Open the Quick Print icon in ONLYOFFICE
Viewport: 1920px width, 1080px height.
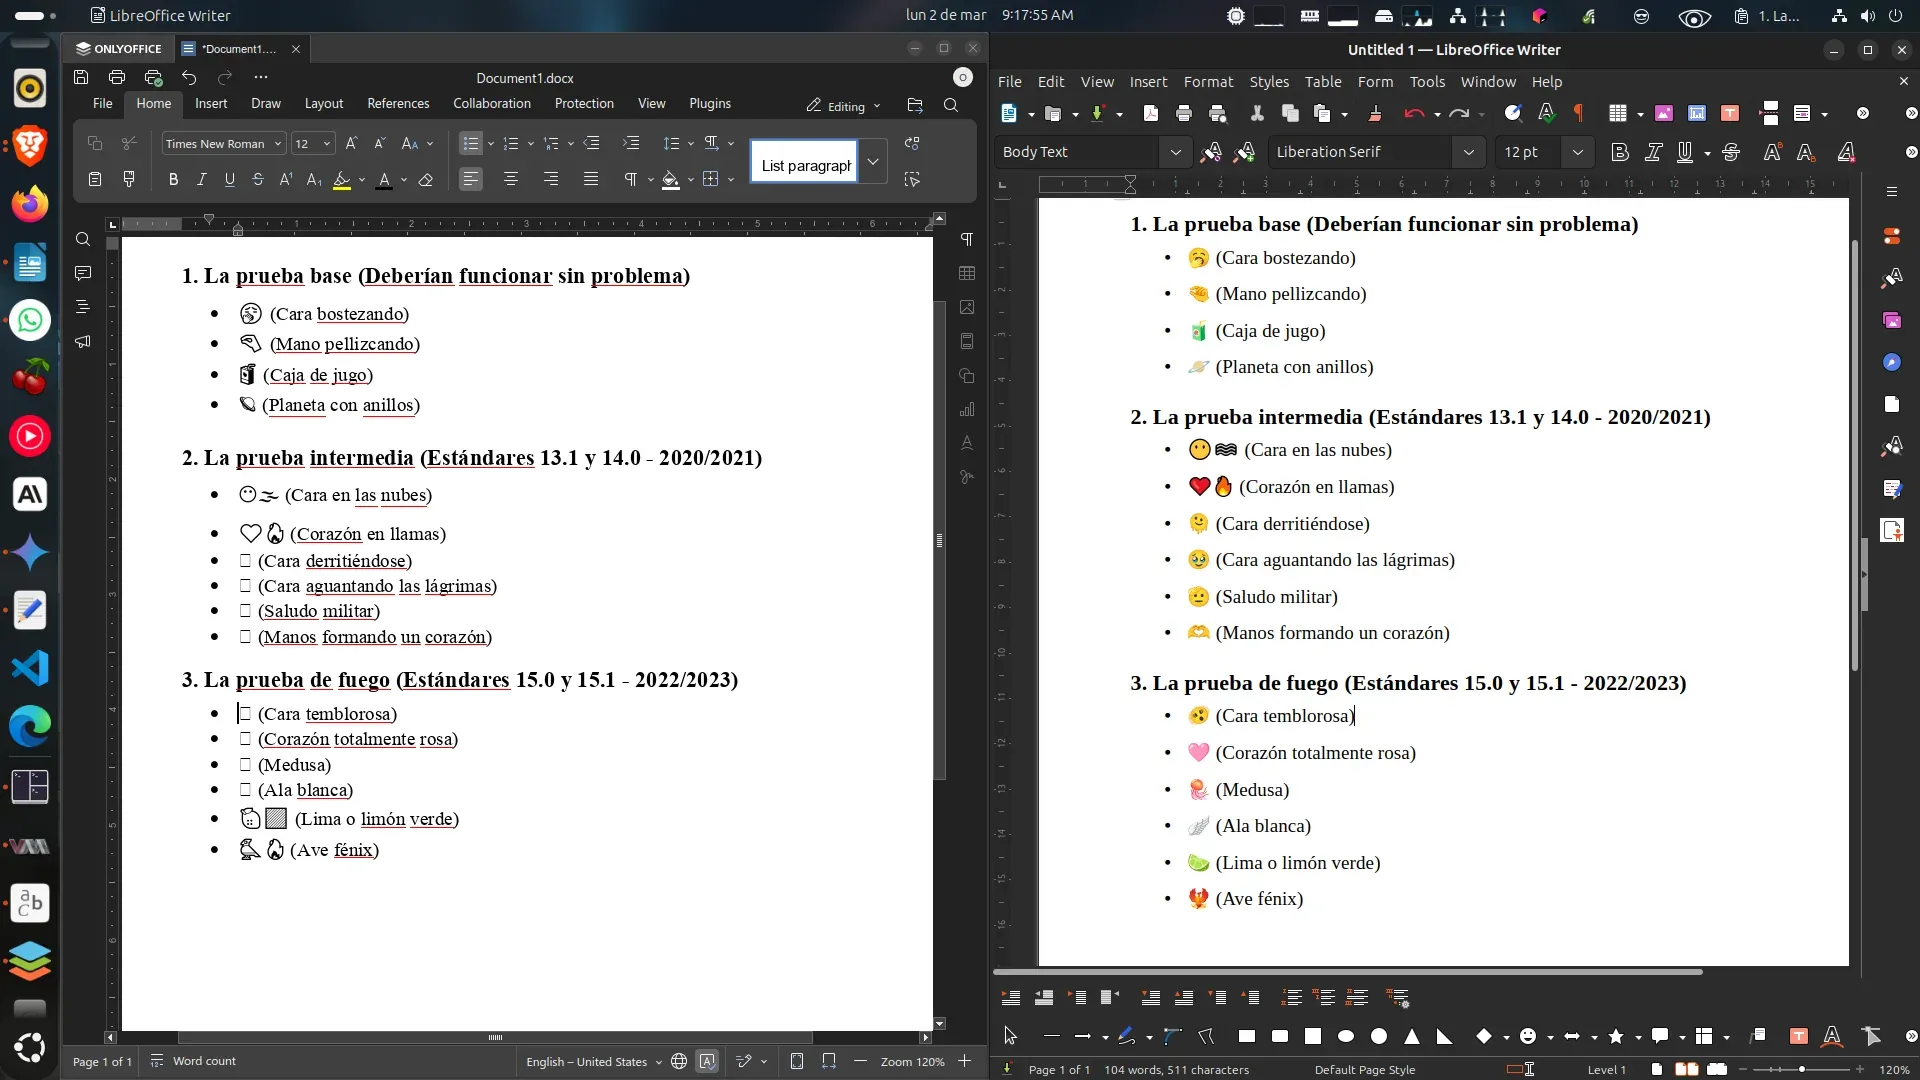click(x=152, y=77)
